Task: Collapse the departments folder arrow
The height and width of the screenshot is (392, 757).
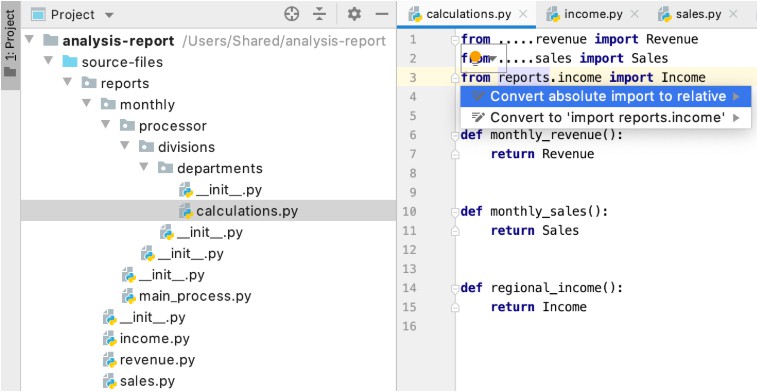Action: point(144,167)
